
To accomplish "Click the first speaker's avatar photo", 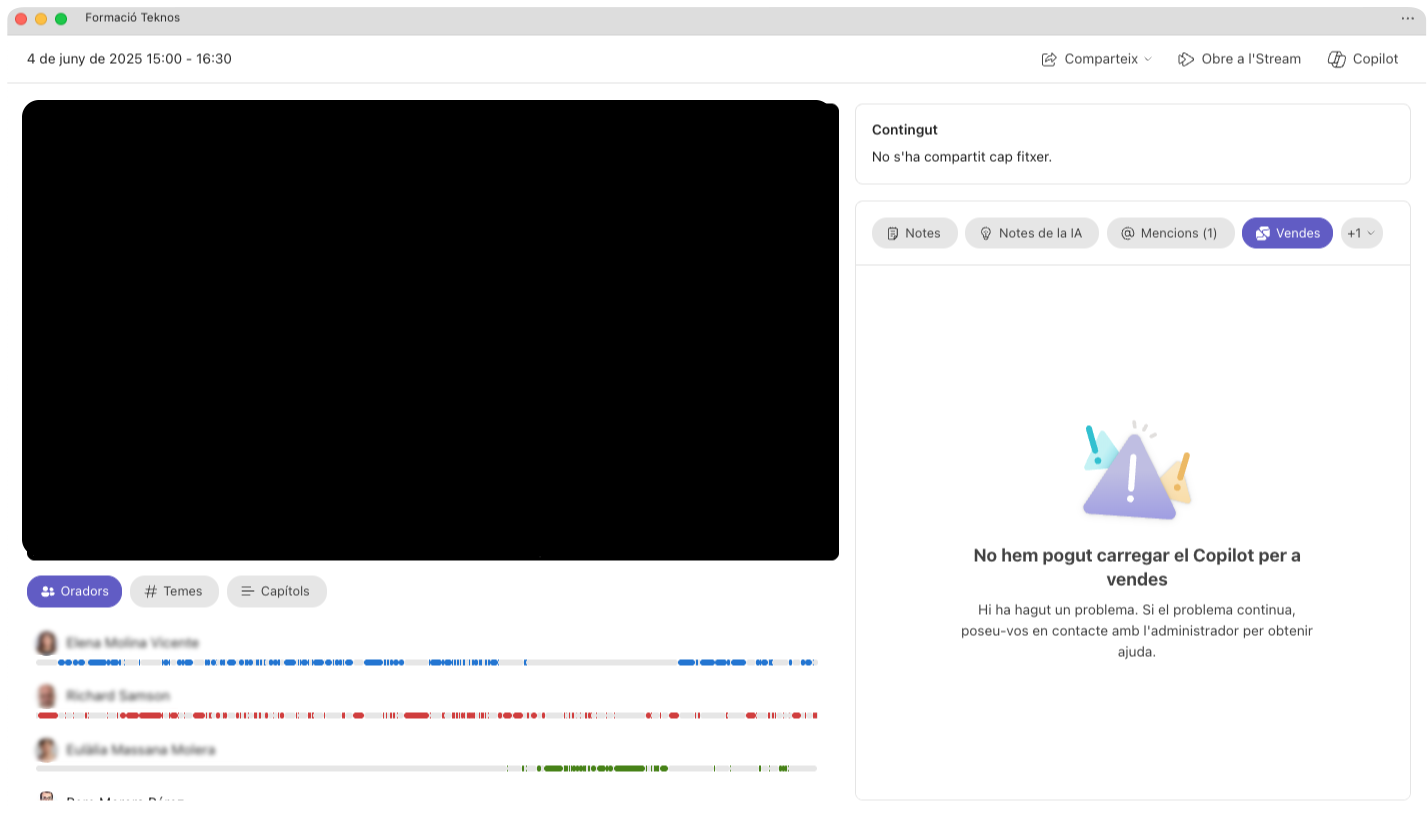I will pyautogui.click(x=46, y=643).
